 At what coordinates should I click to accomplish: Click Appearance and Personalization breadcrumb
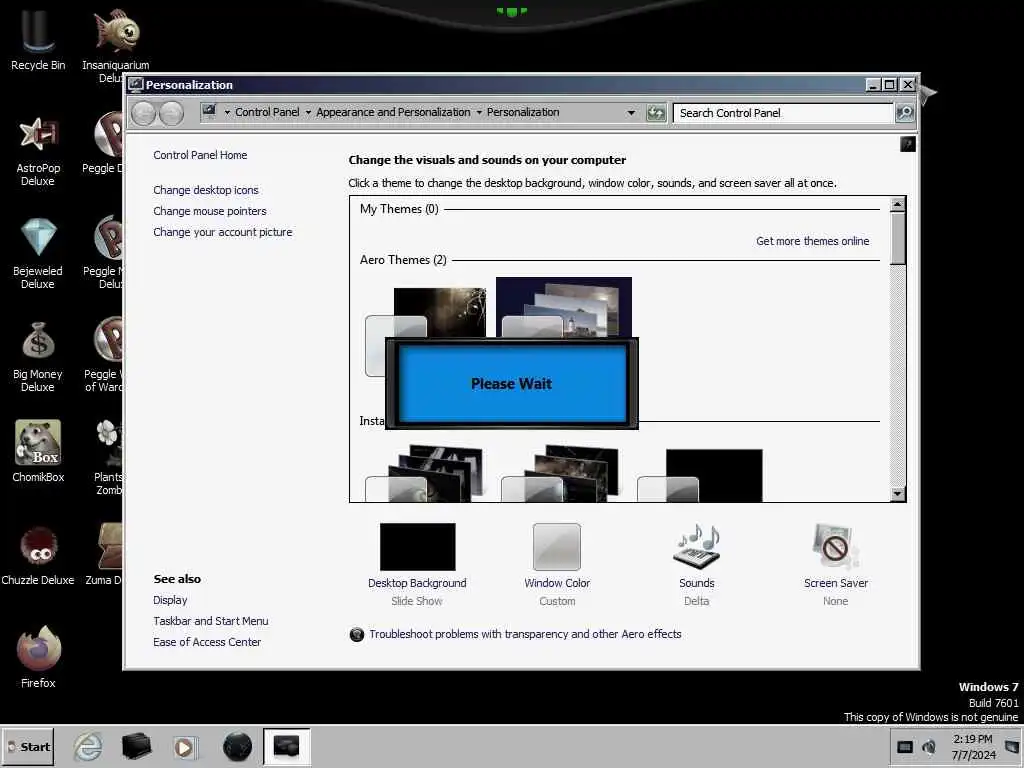point(393,112)
